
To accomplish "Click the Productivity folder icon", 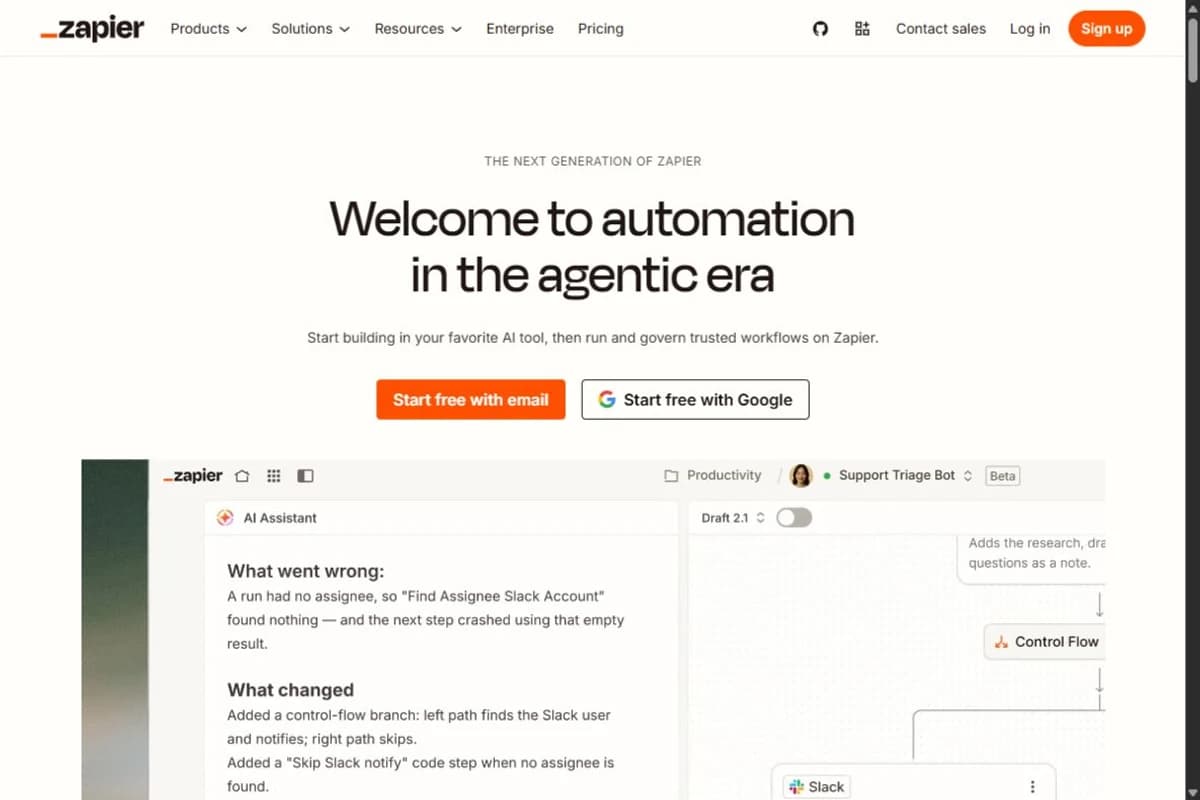I will coord(671,476).
